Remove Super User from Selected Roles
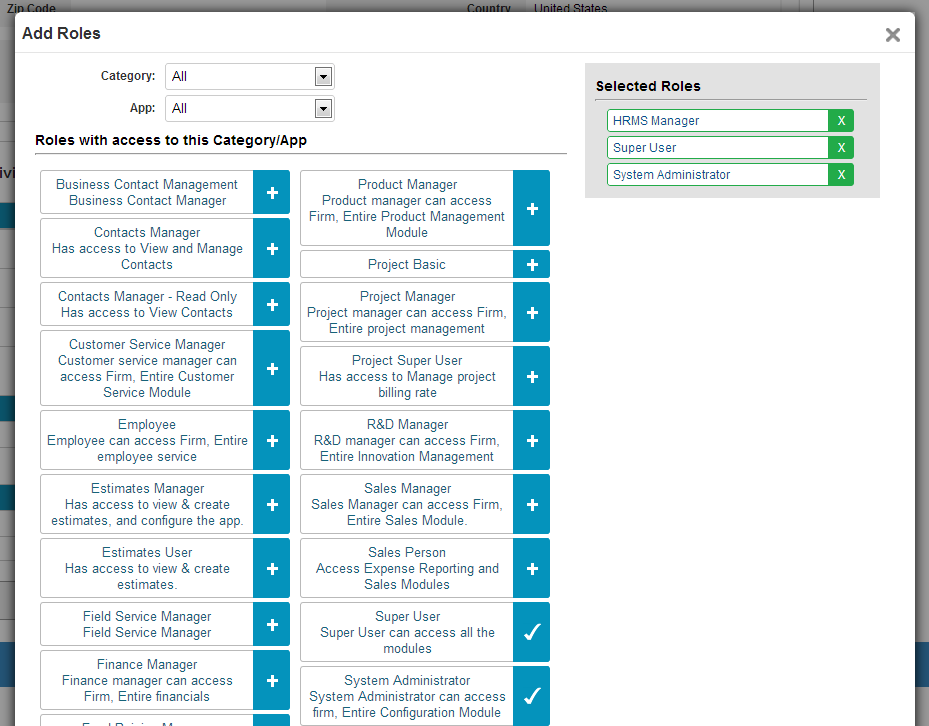The image size is (929, 726). (841, 148)
